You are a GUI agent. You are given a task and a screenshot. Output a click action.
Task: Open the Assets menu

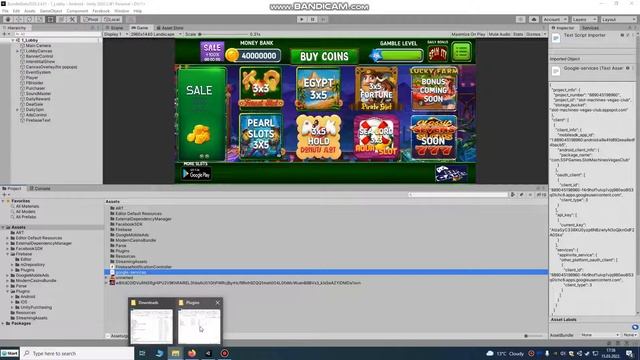[x=30, y=11]
